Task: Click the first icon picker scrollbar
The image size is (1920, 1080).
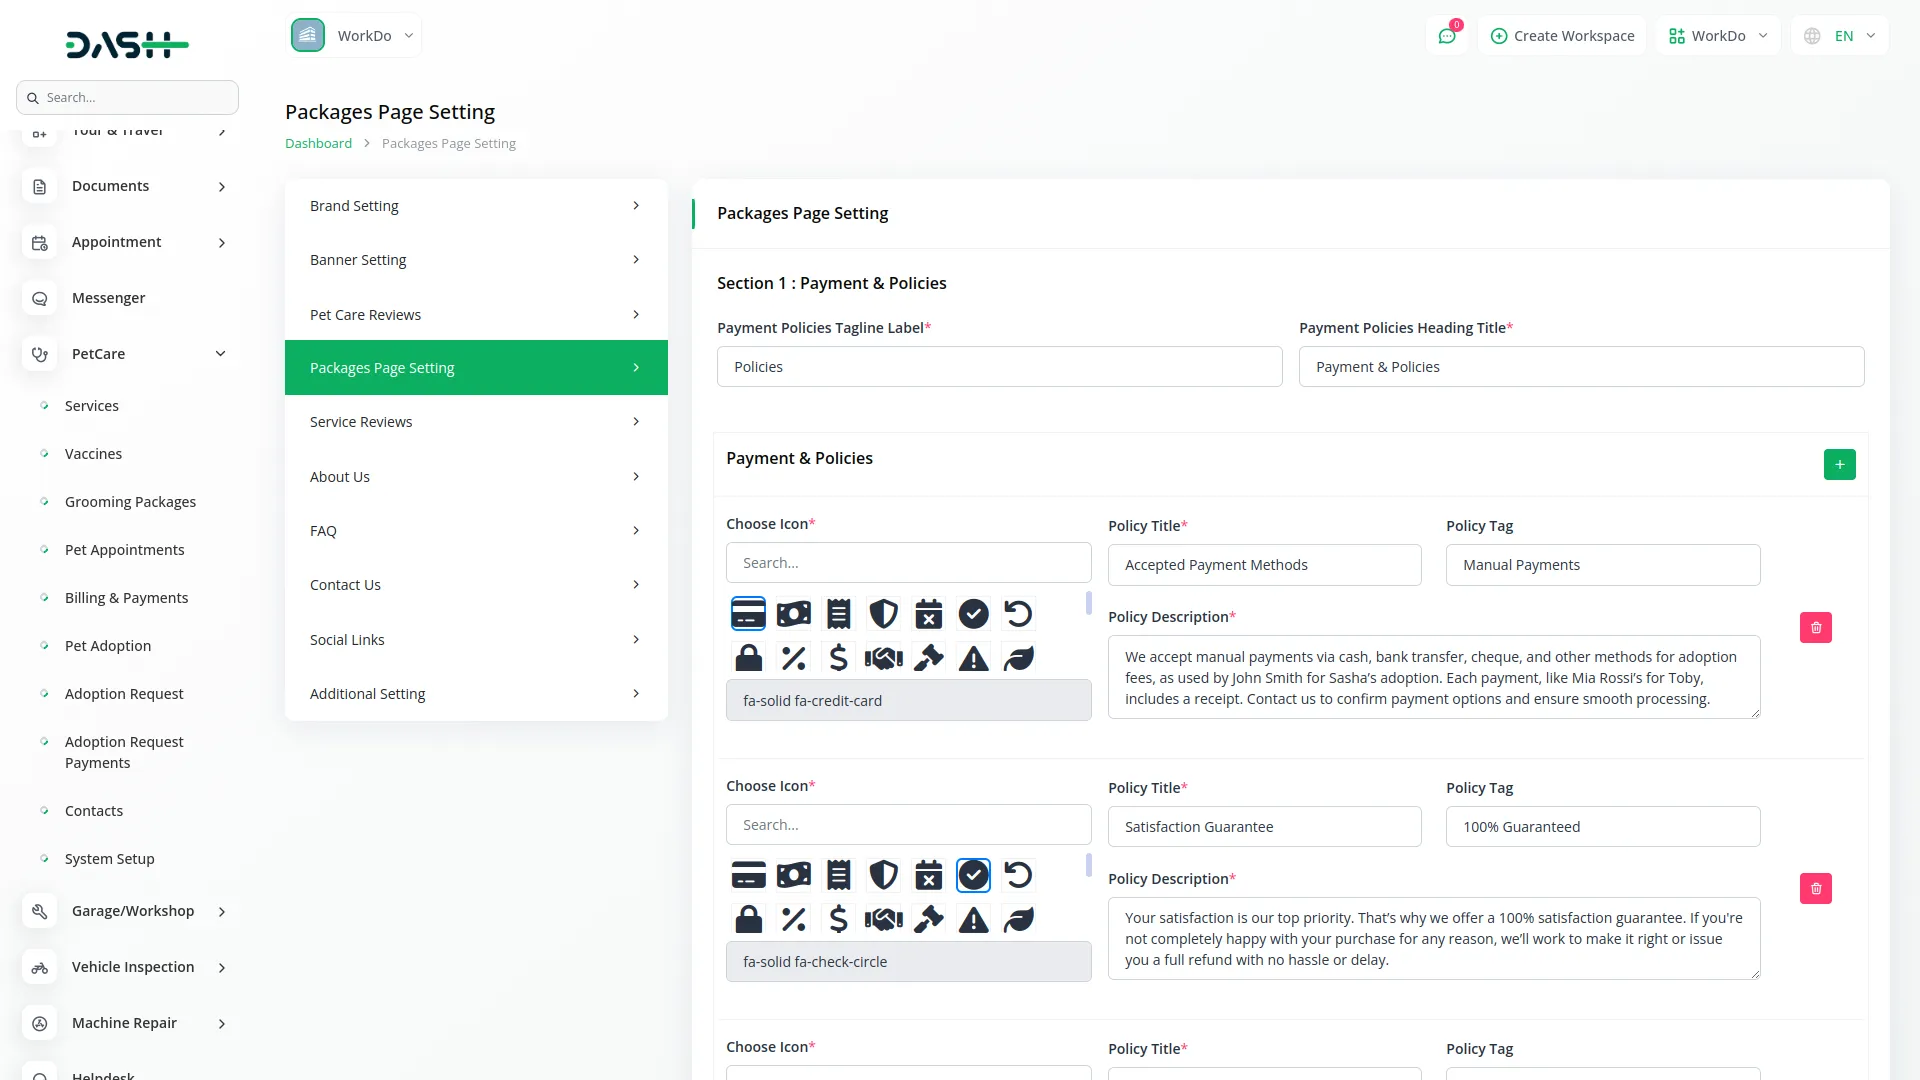Action: coord(1088,603)
